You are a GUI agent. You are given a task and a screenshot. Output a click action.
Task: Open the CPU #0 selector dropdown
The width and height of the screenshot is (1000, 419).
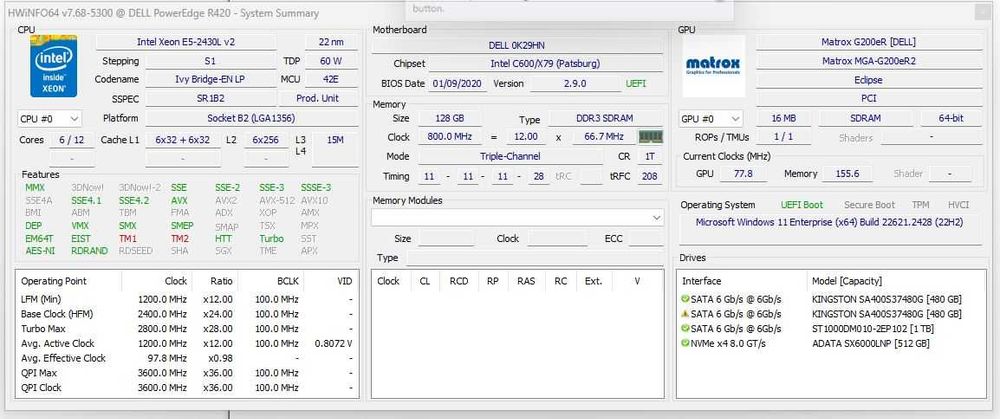pyautogui.click(x=50, y=119)
